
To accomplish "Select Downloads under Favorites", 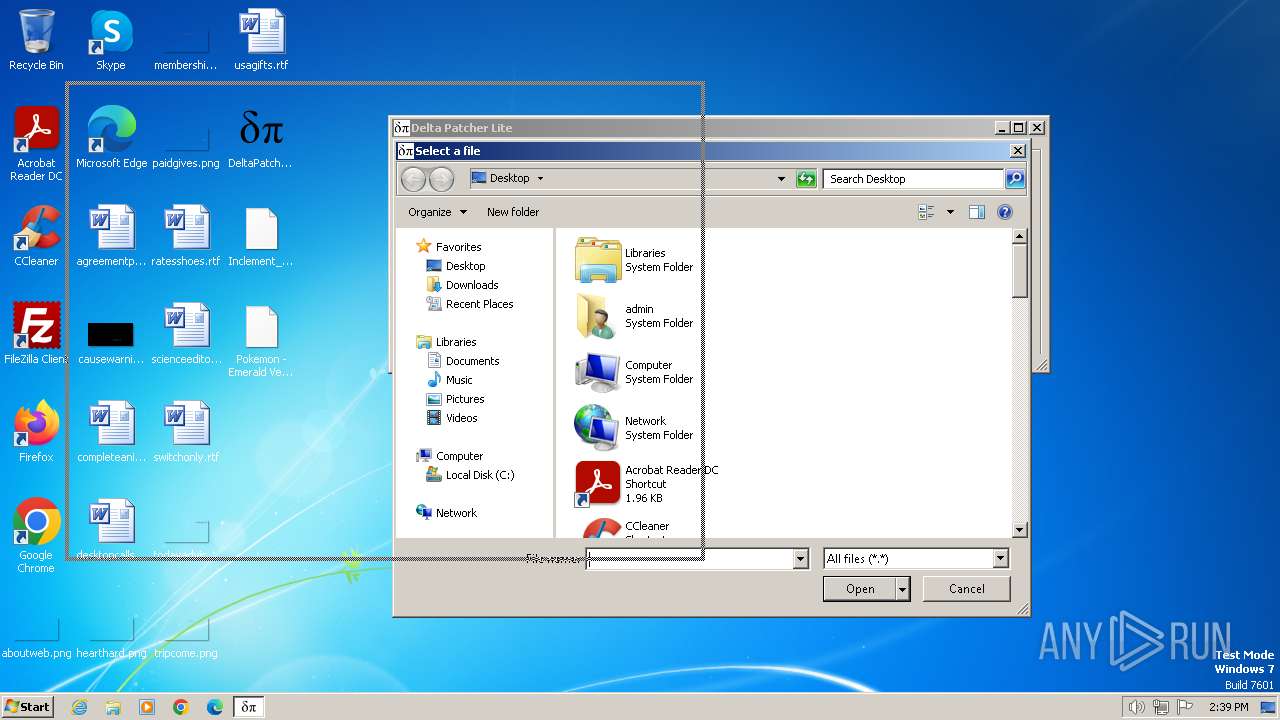I will click(x=462, y=285).
